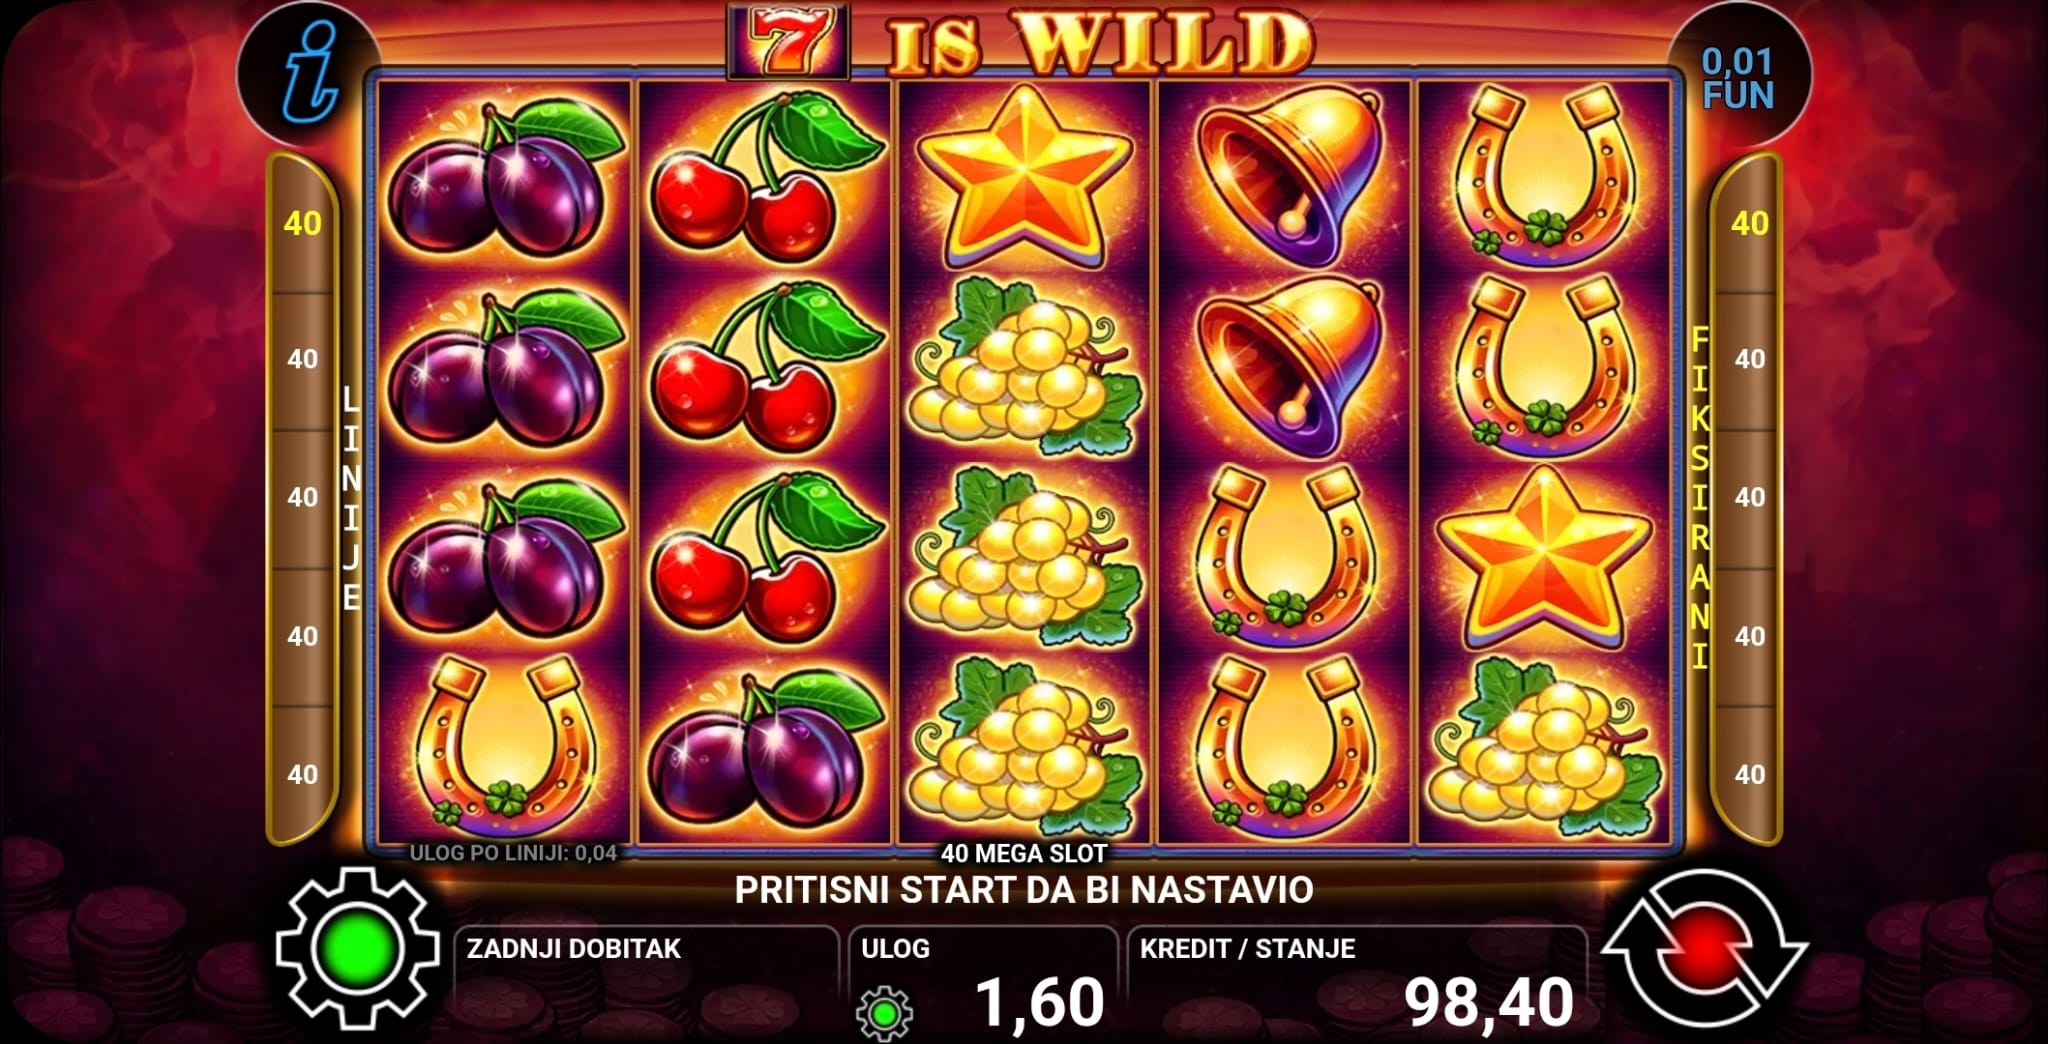Open settings with the large green gear
Screen dimensions: 2048x1044
358,948
